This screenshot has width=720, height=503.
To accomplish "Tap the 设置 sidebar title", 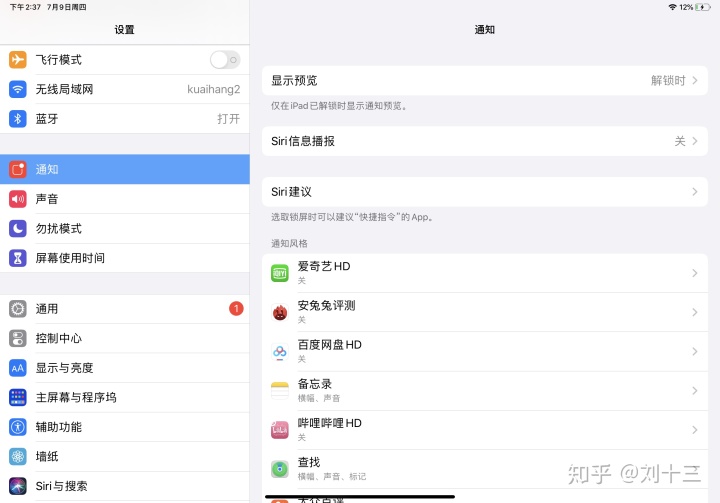I will pyautogui.click(x=124, y=30).
